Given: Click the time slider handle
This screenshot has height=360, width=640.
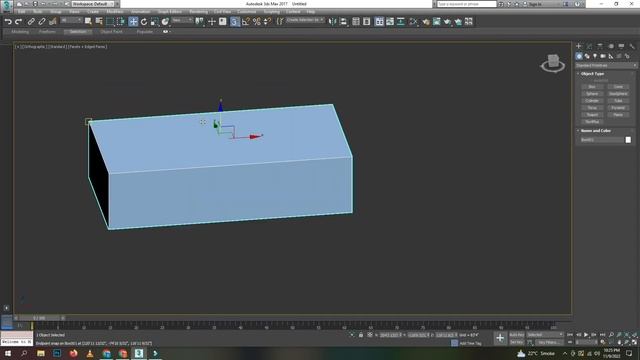Looking at the screenshot, I should click(39, 318).
